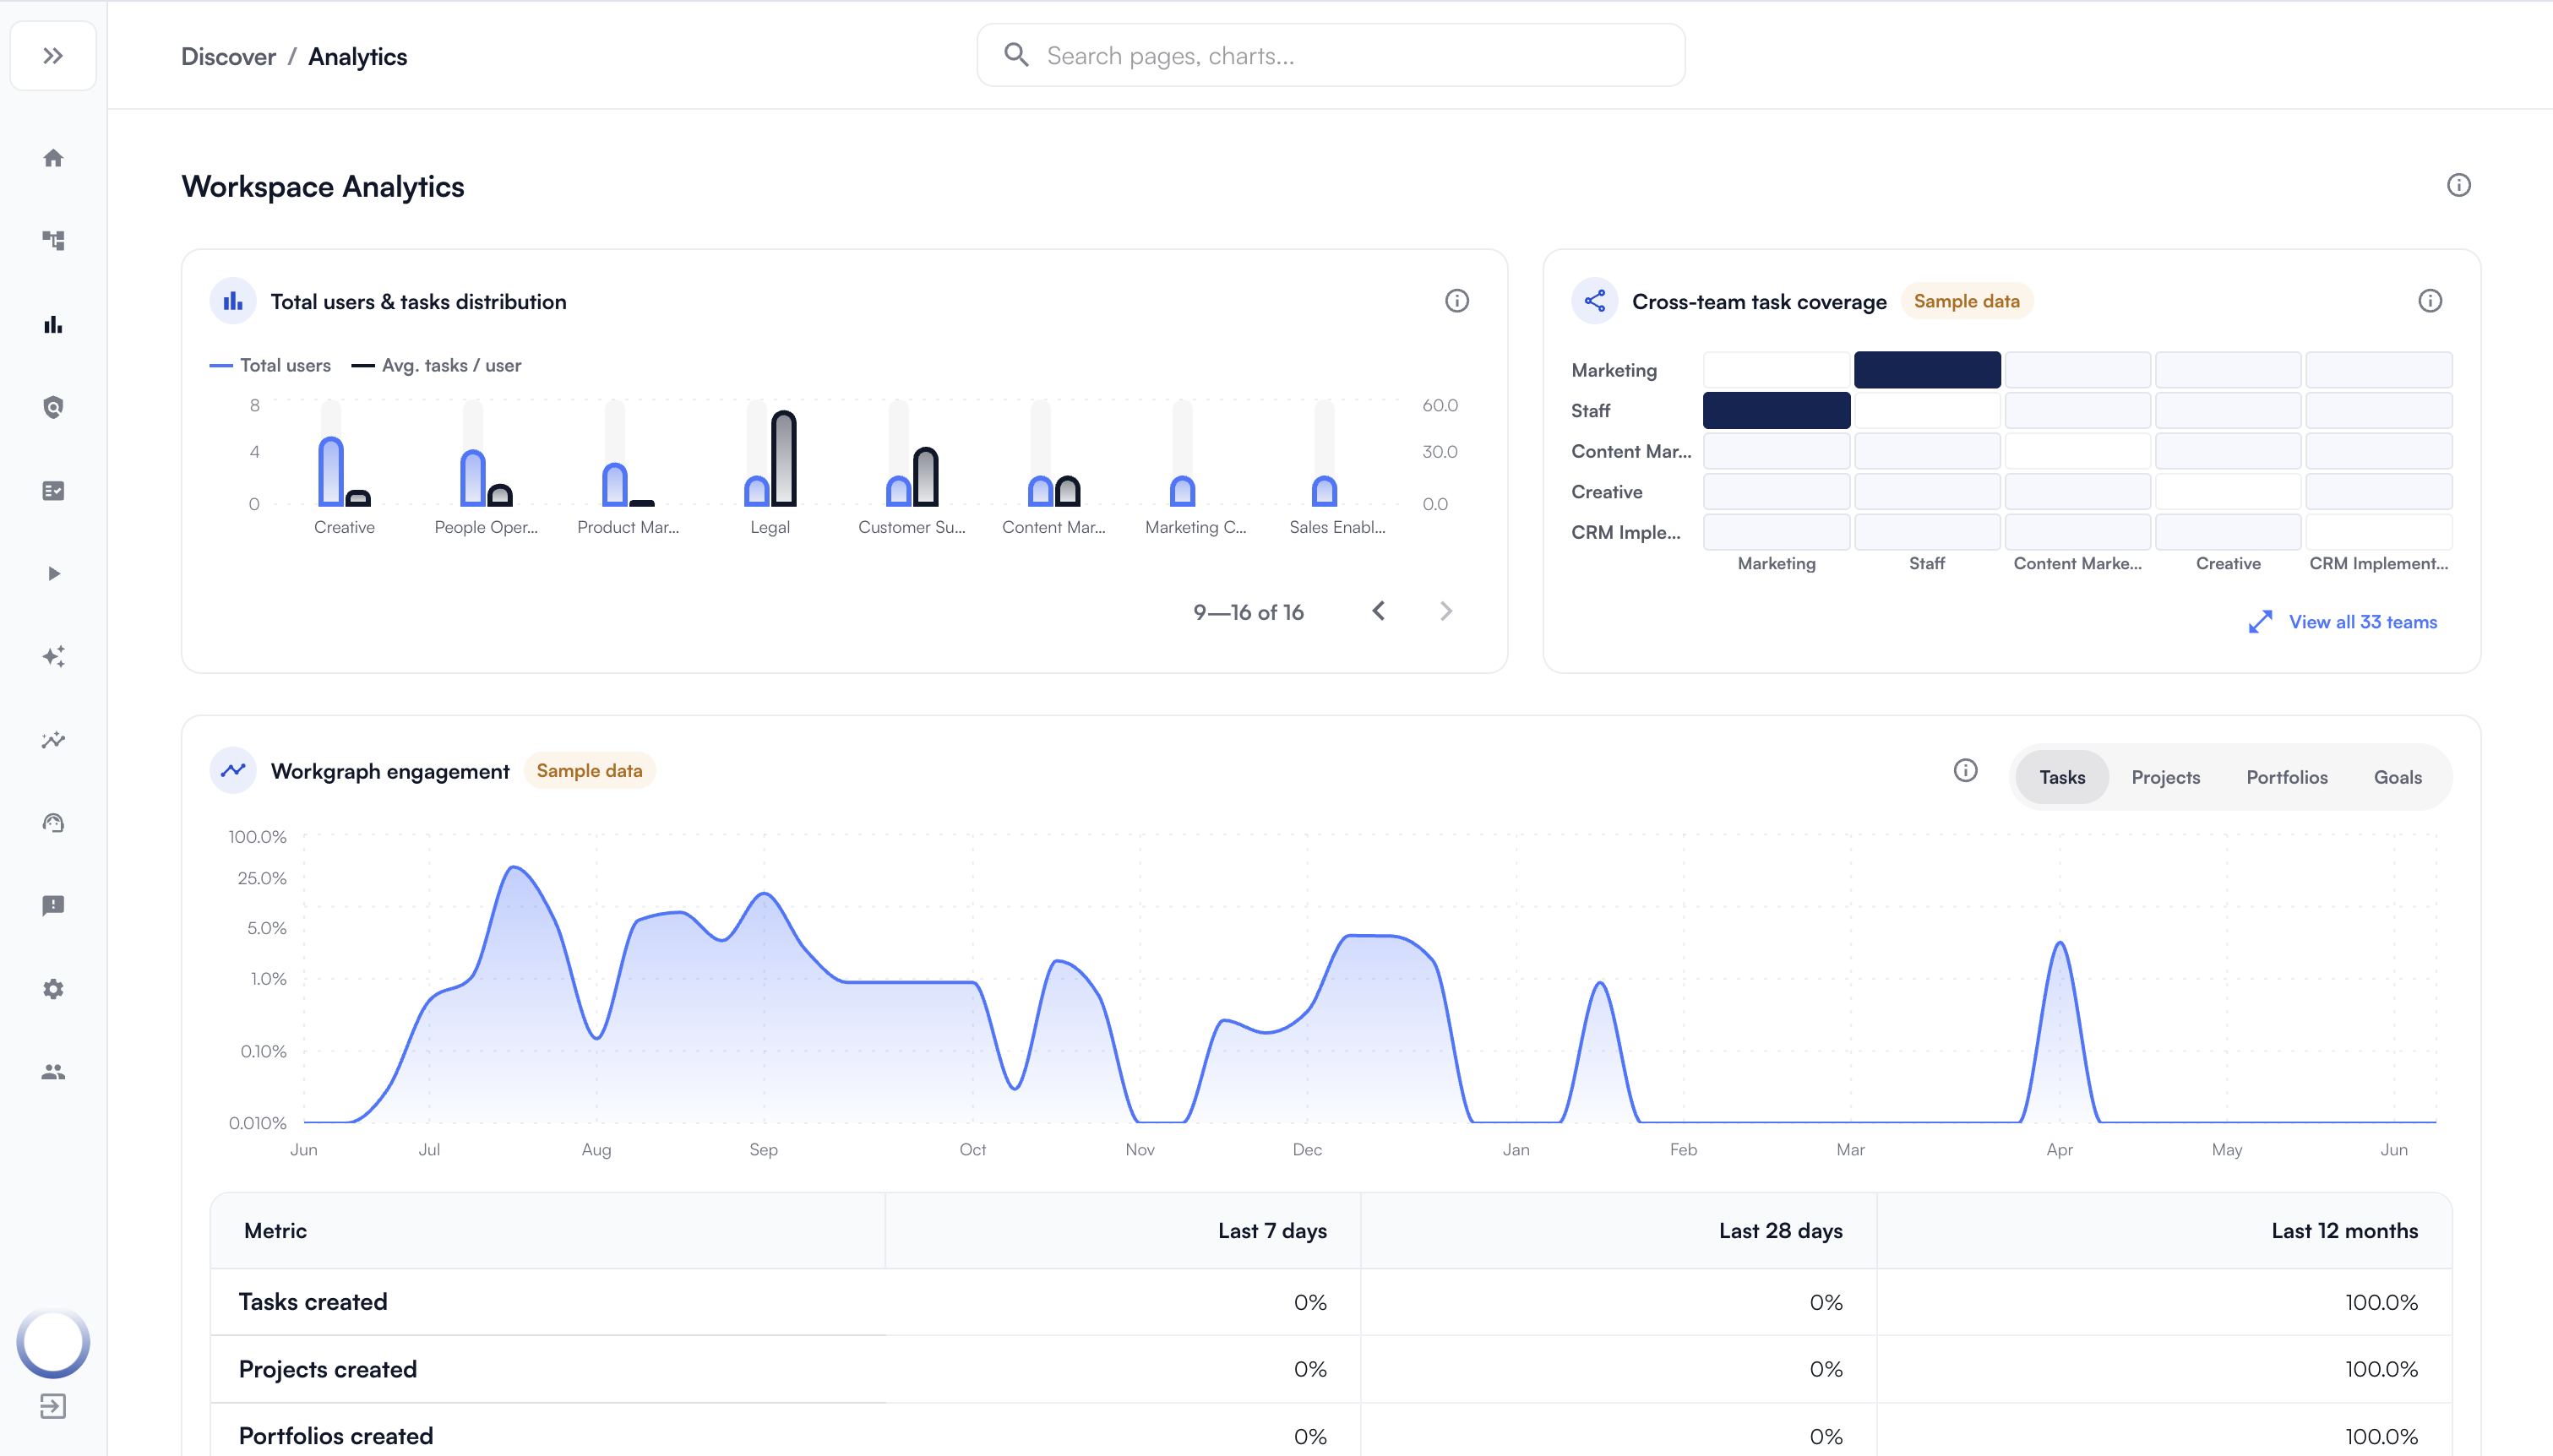
Task: Open the headset support sidebar icon
Action: [x=53, y=823]
